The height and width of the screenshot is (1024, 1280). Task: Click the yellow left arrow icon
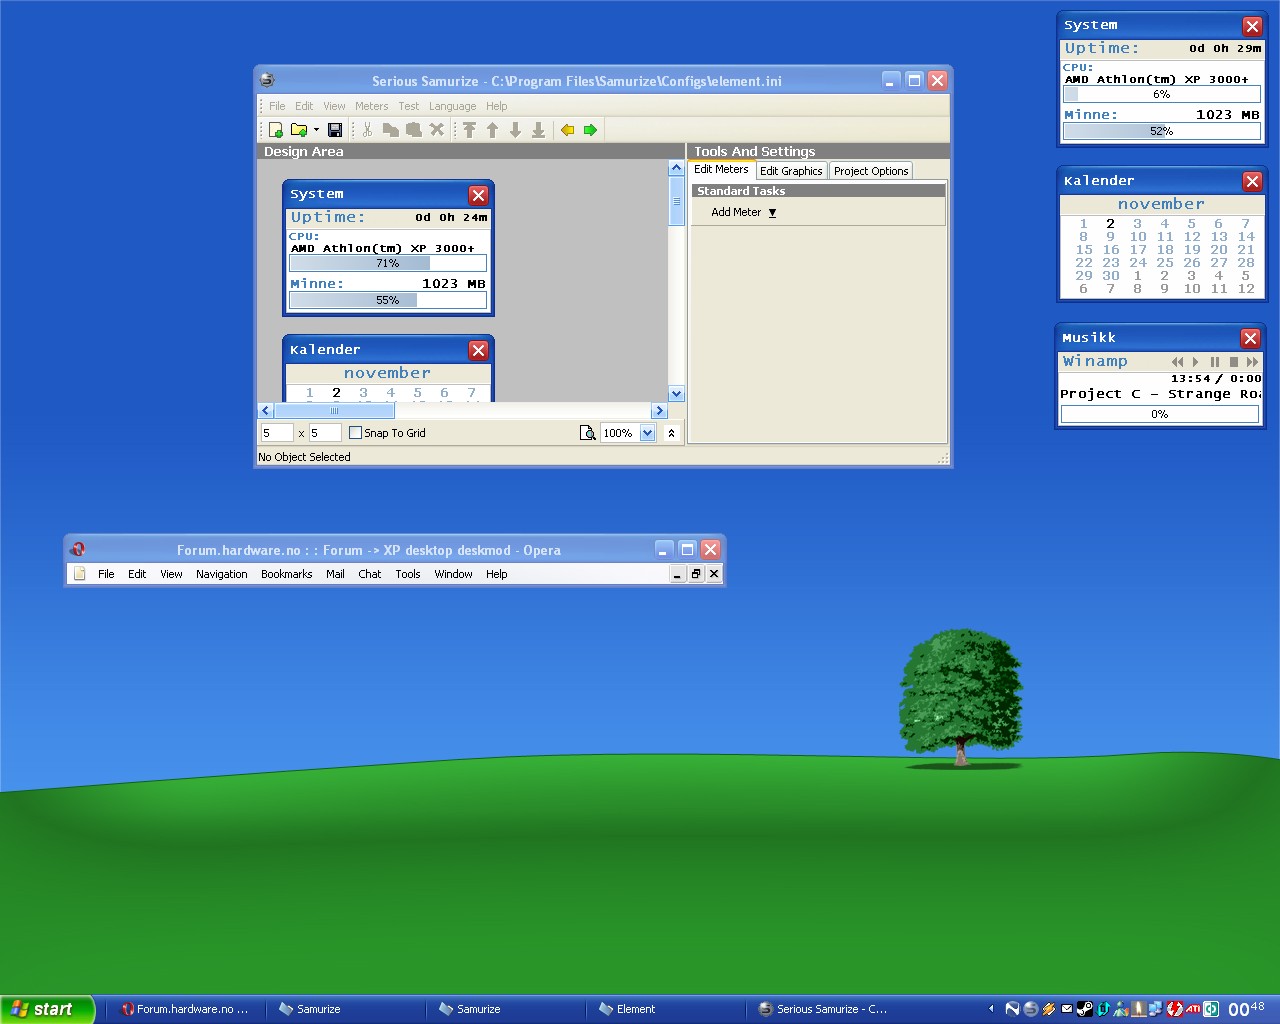568,130
